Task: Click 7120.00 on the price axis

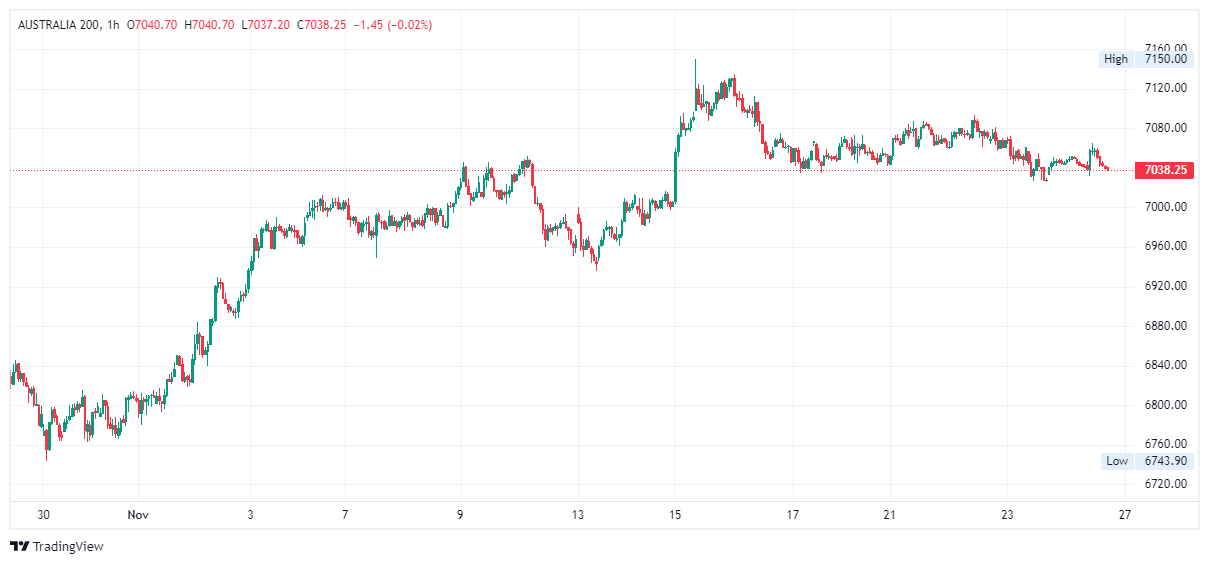Action: coord(1166,88)
